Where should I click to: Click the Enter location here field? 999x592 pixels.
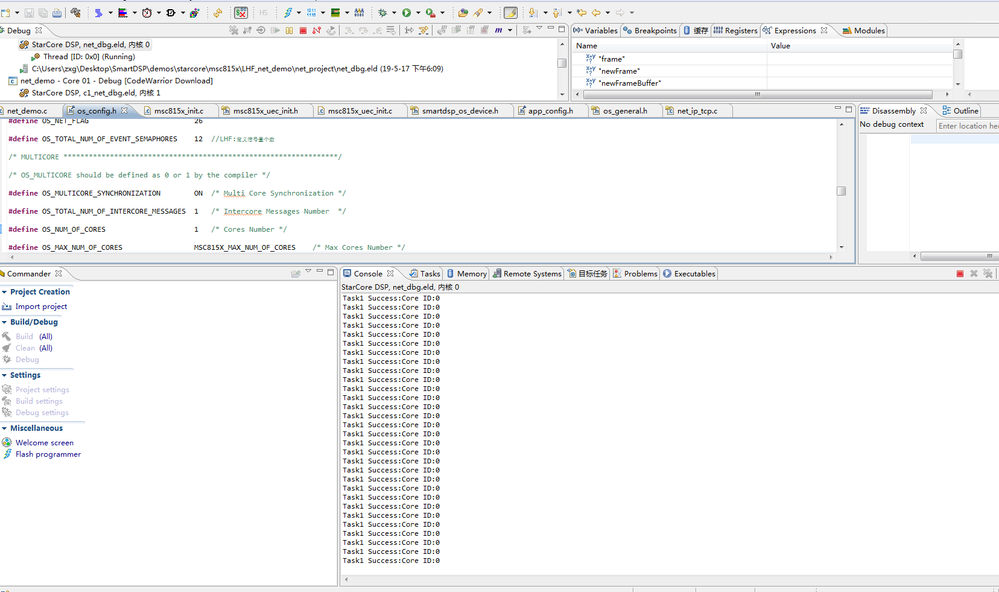pyautogui.click(x=968, y=126)
